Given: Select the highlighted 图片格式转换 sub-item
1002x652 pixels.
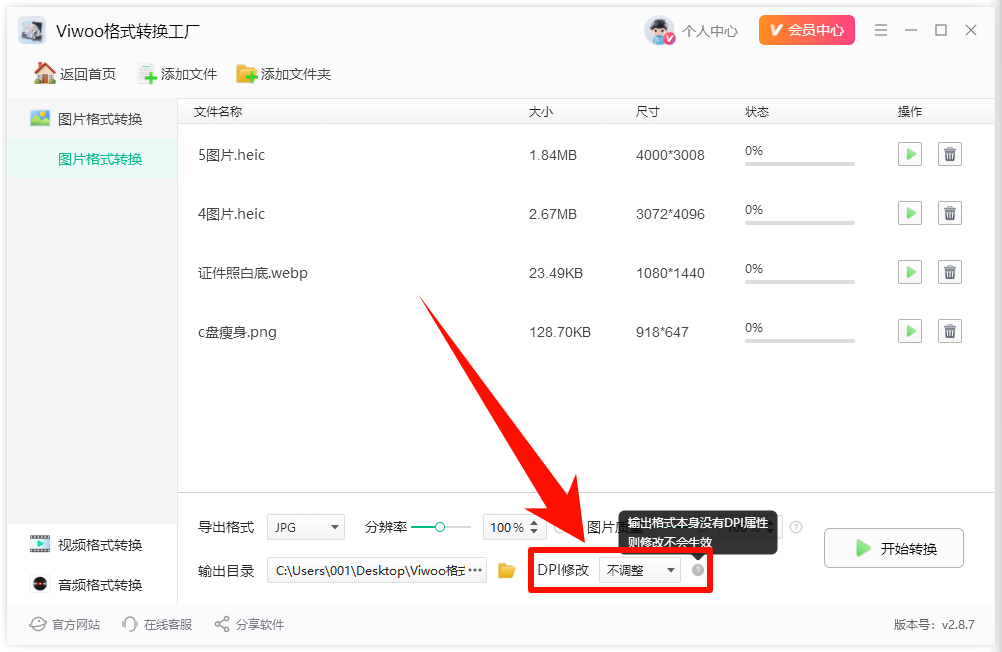Looking at the screenshot, I should click(x=93, y=159).
